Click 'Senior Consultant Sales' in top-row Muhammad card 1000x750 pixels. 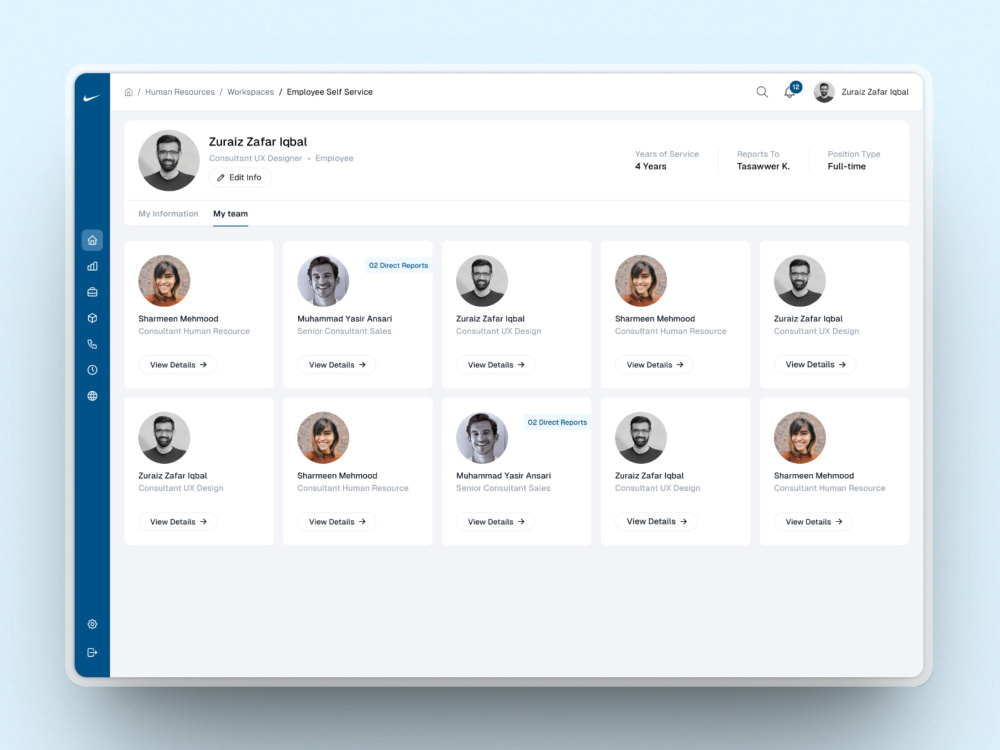click(x=344, y=331)
